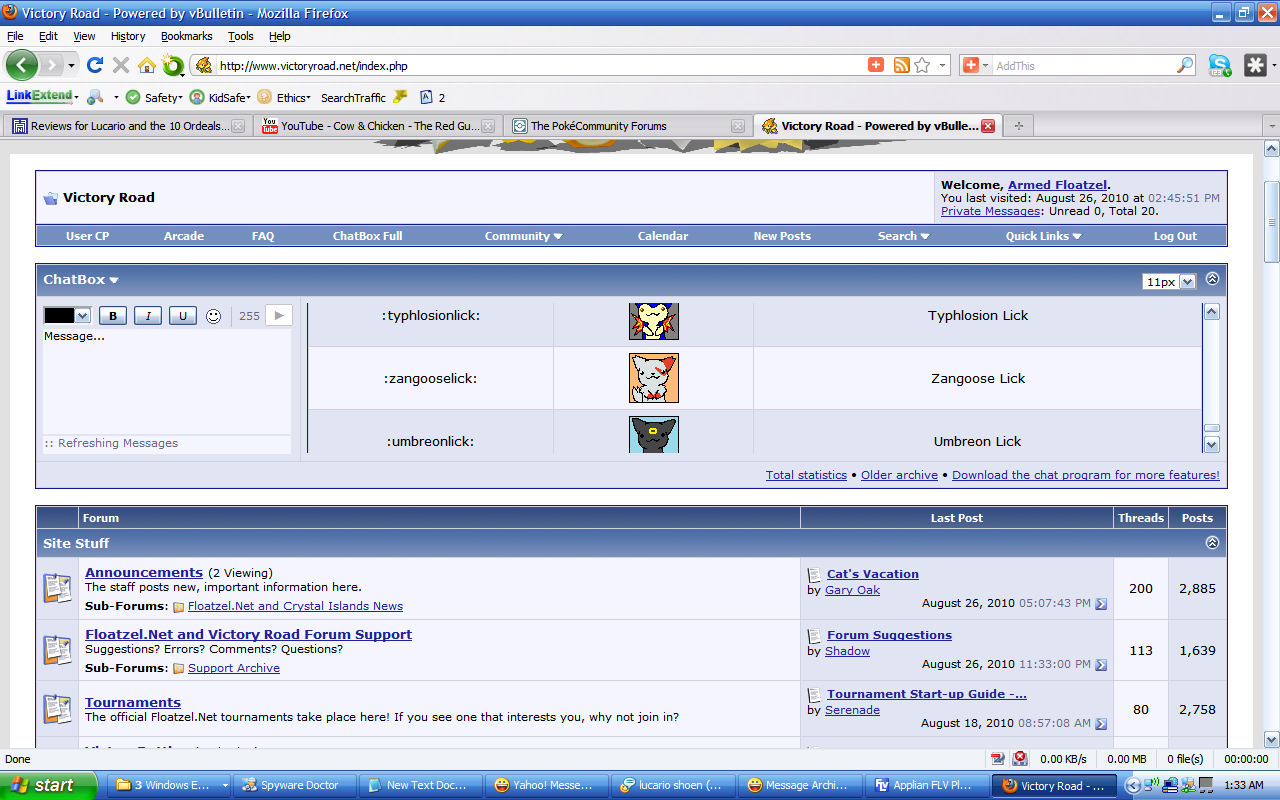Click Log Out in the navigation bar

[x=1174, y=236]
